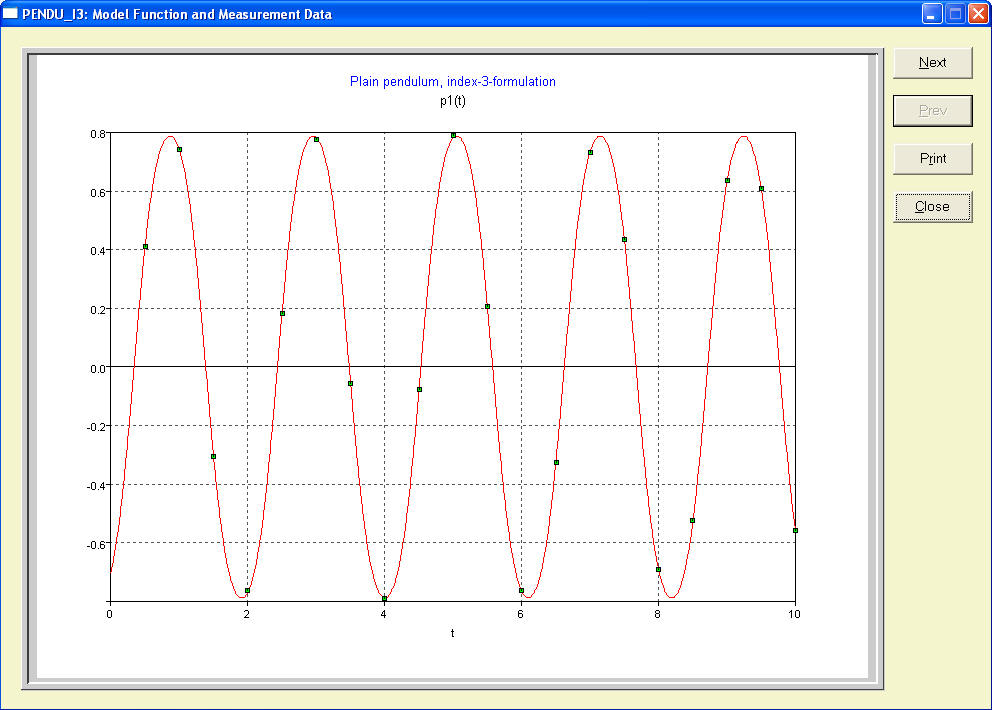
Task: Click the 't' label below the x-axis
Action: [452, 633]
